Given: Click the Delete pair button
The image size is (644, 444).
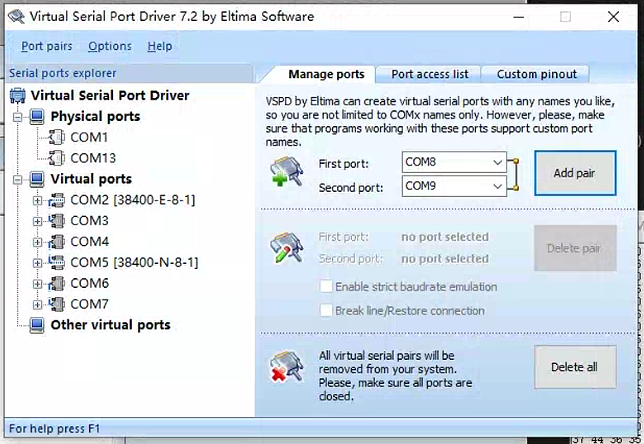Looking at the screenshot, I should point(575,248).
